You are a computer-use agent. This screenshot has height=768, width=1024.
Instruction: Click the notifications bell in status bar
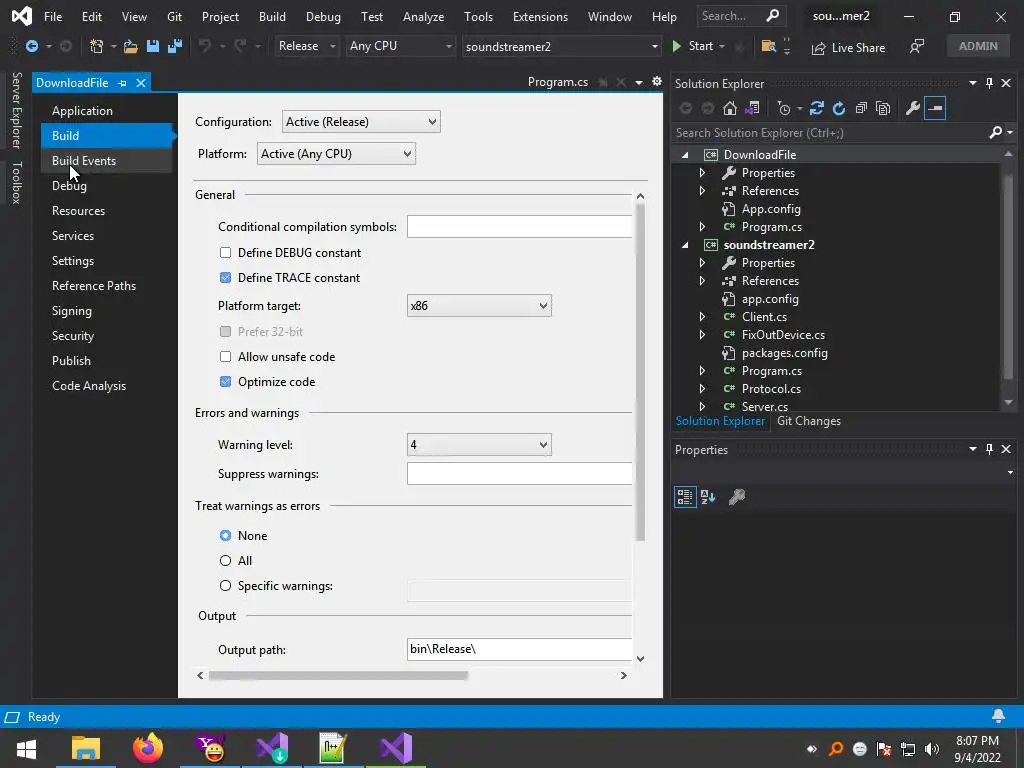(998, 716)
